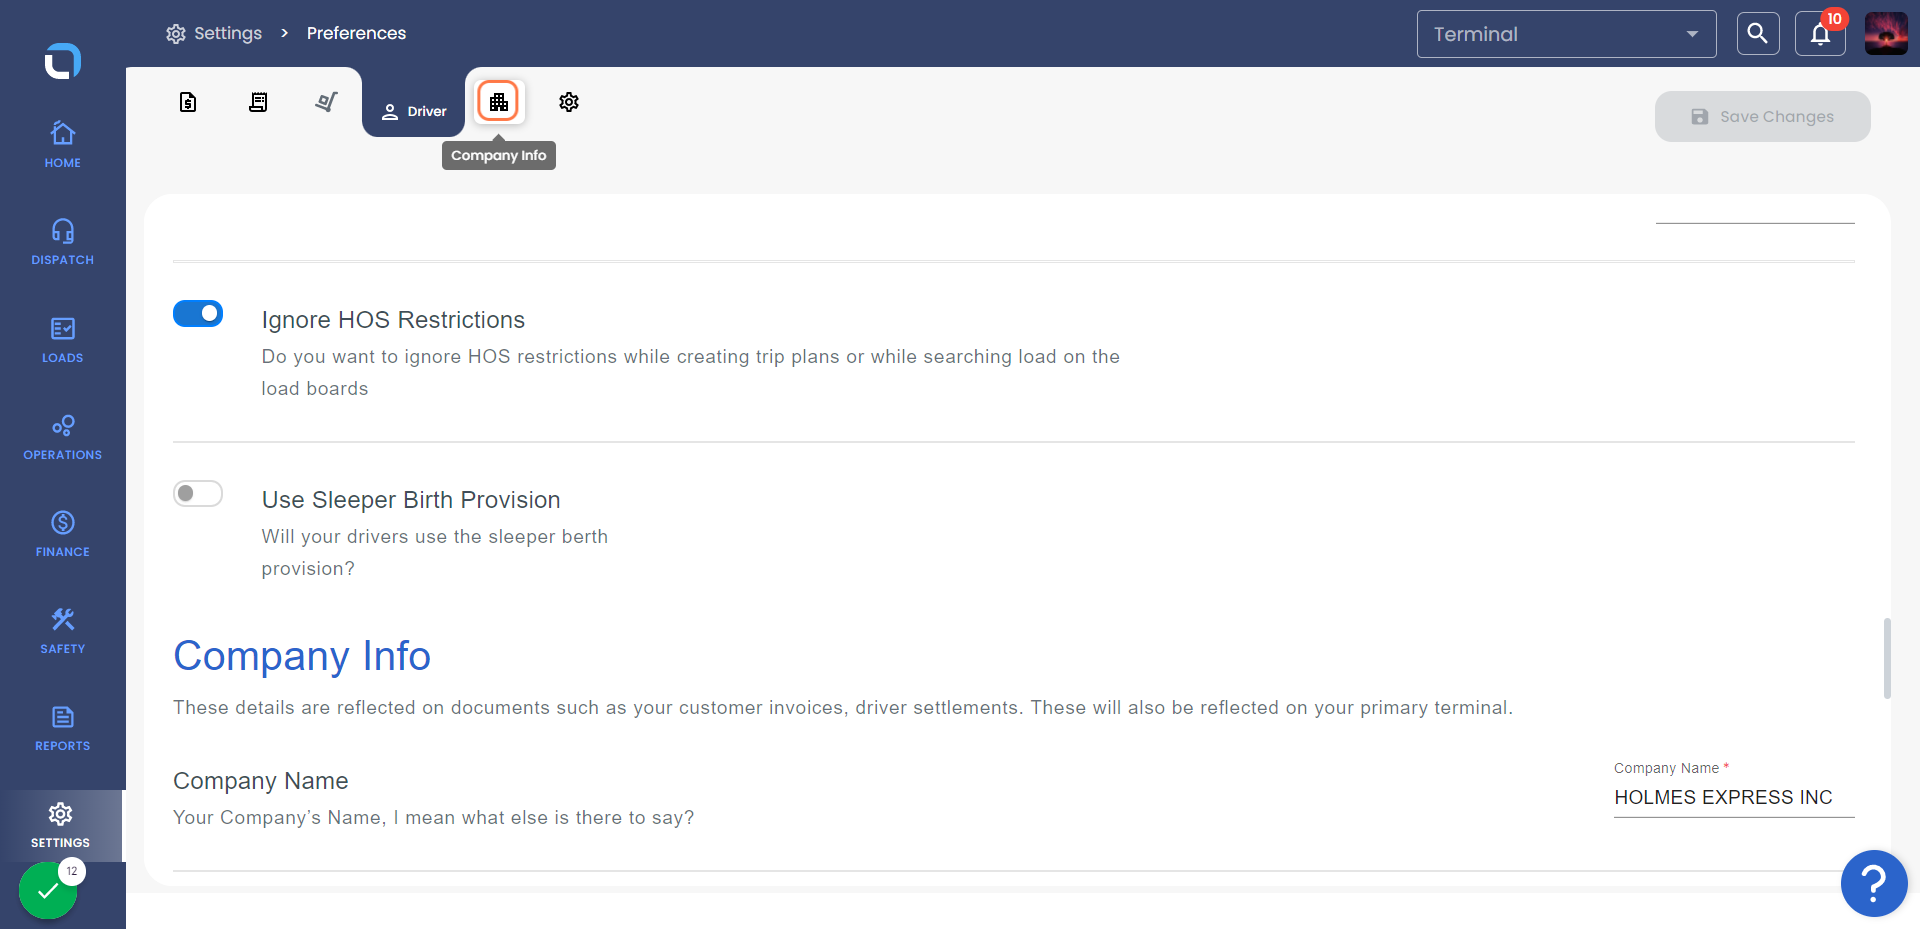Open Reports from the sidebar
1920x929 pixels.
pyautogui.click(x=62, y=728)
